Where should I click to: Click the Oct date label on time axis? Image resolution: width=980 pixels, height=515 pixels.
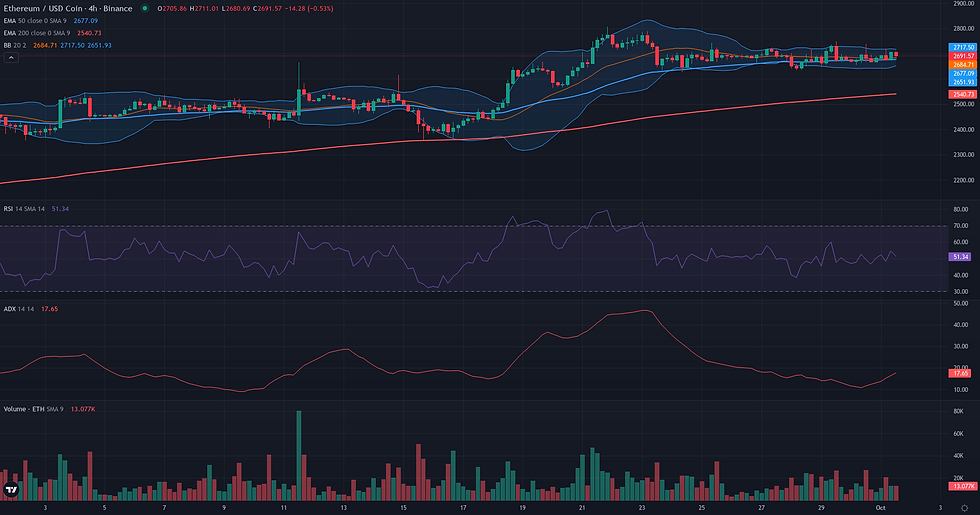tap(880, 508)
